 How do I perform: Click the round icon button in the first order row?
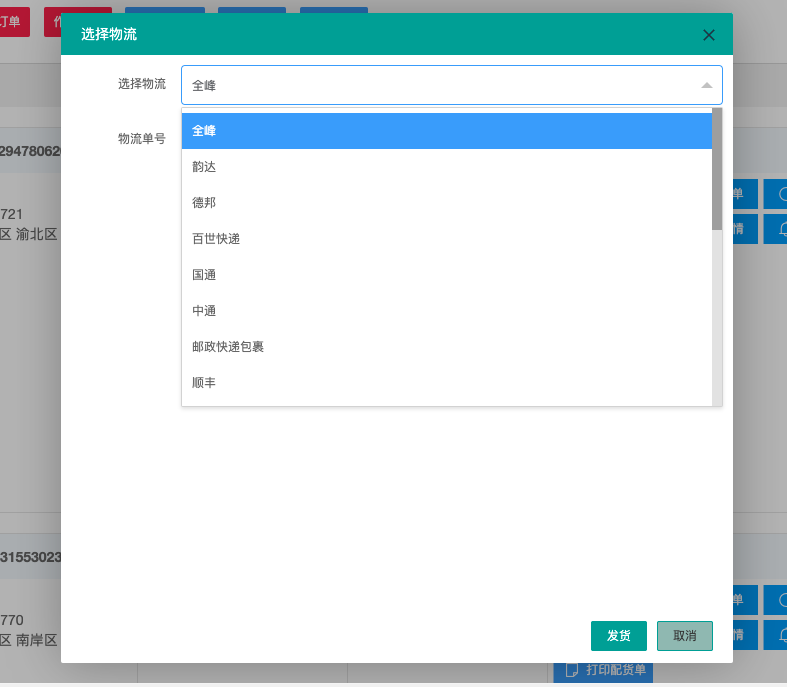pyautogui.click(x=780, y=194)
